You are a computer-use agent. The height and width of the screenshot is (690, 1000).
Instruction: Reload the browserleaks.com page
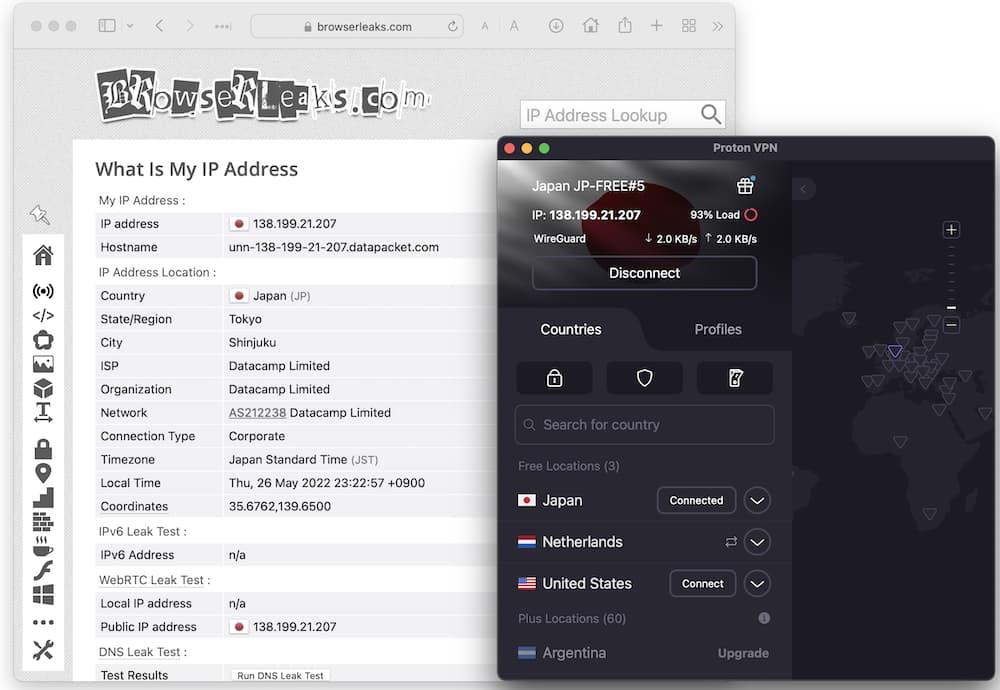click(x=452, y=26)
